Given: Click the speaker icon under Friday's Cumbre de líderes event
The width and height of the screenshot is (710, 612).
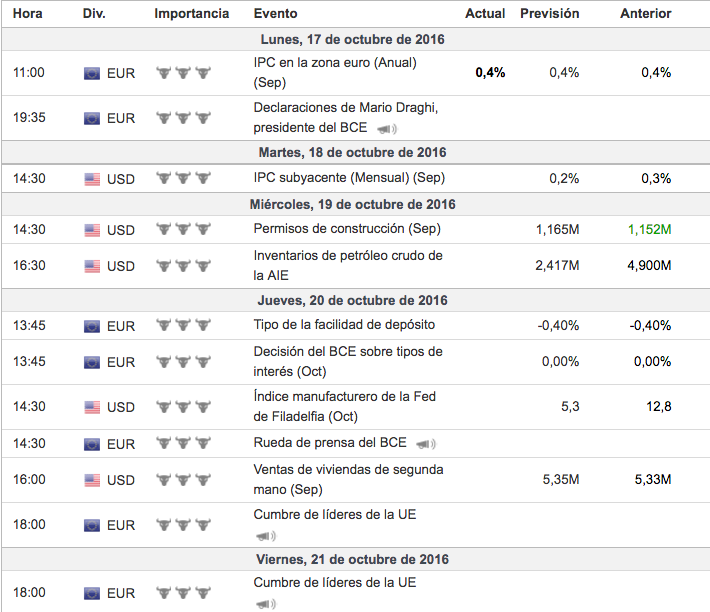Looking at the screenshot, I should click(x=265, y=604).
